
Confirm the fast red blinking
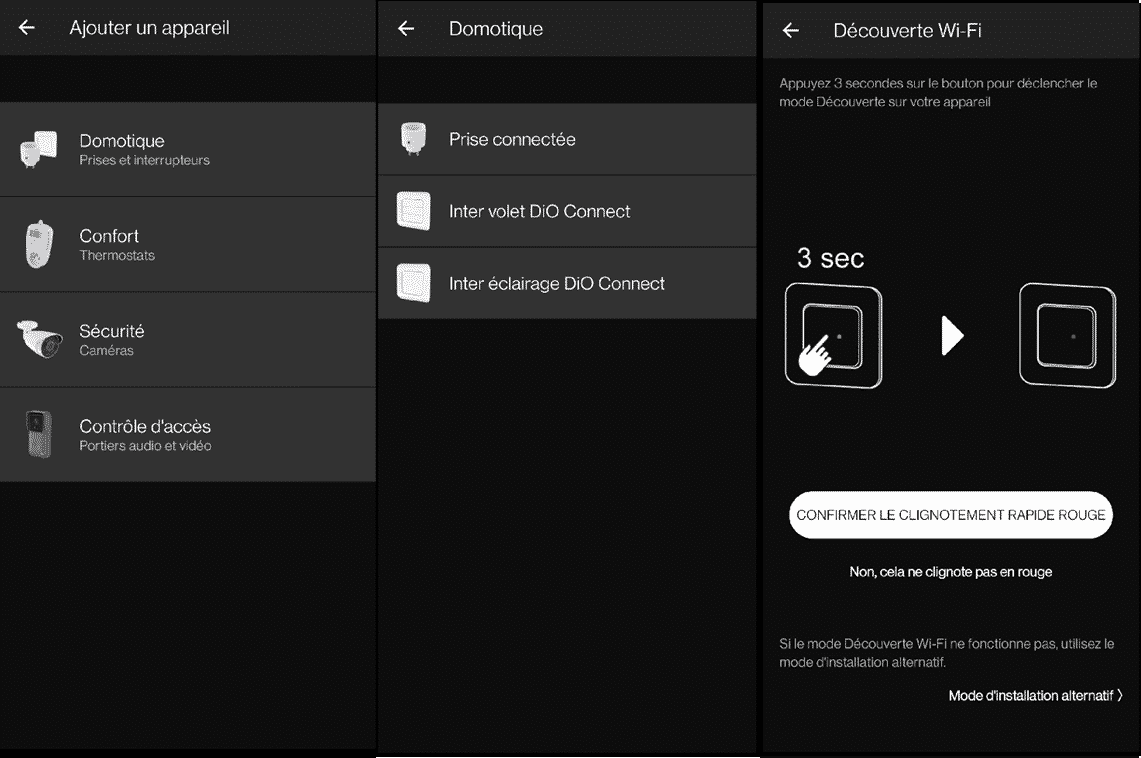(x=950, y=515)
